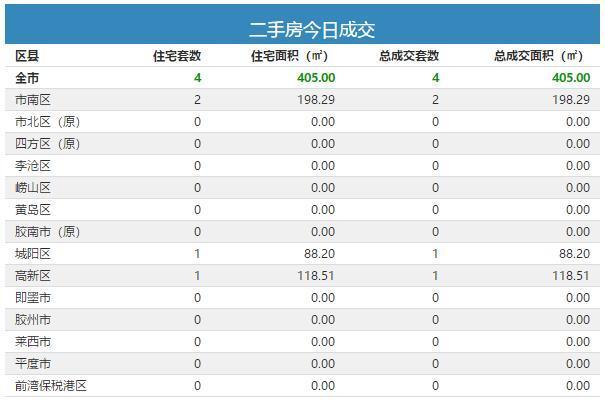Click 全市 总成交面积 value 405.00
605x400 pixels.
tap(571, 78)
